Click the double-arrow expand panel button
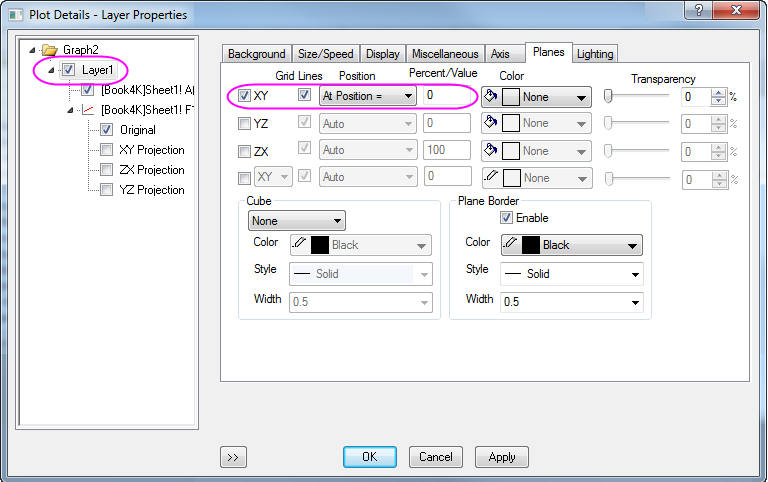Viewport: 768px width, 482px height. [232, 457]
